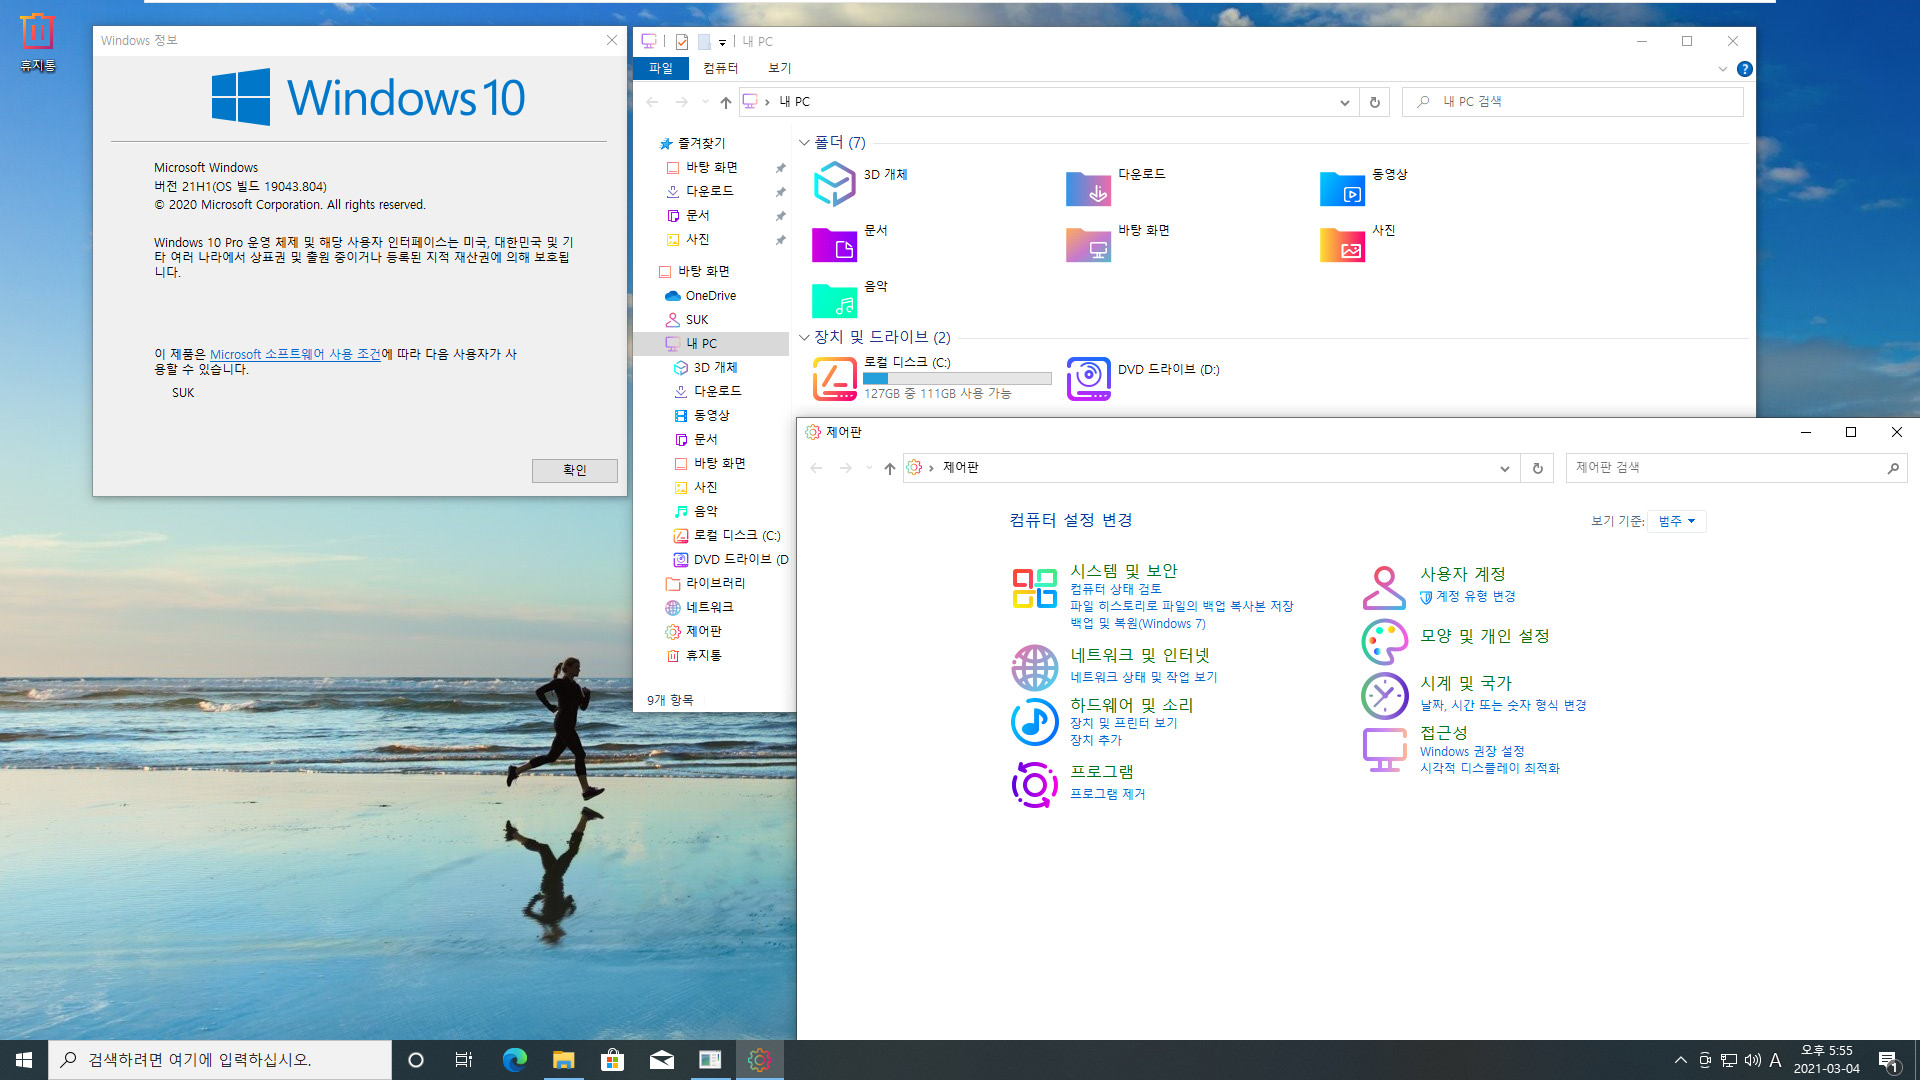Viewport: 1920px width, 1080px height.
Task: Open the 3D 개체 folder icon
Action: (x=834, y=185)
